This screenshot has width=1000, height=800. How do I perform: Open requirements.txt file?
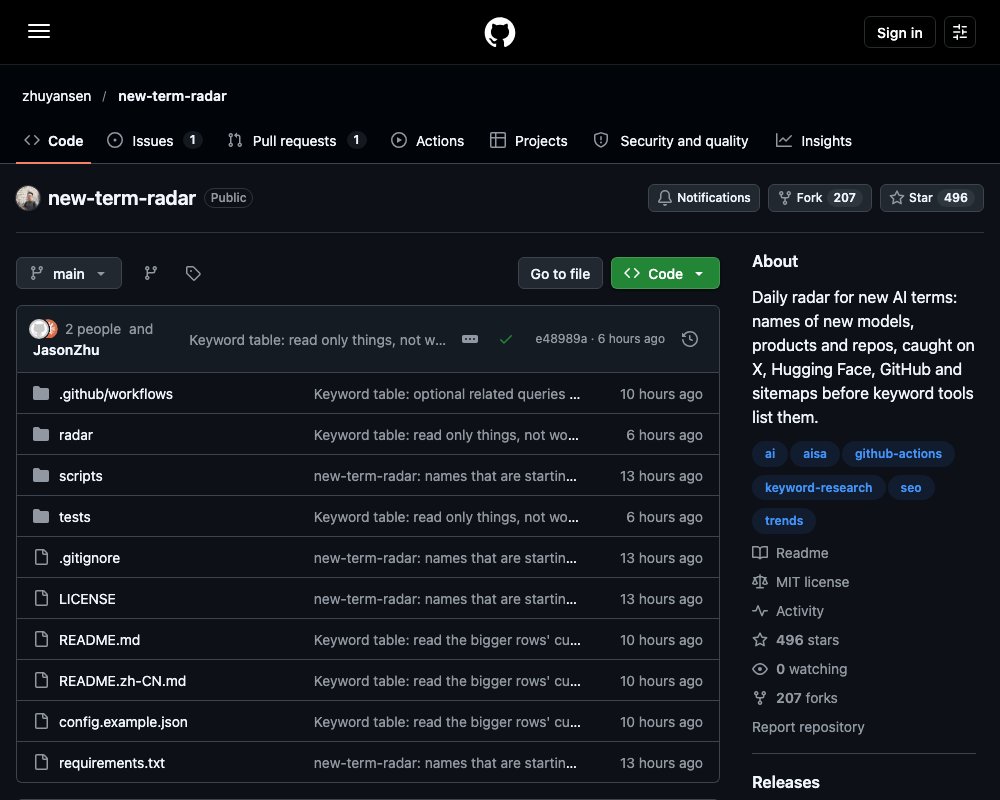[112, 763]
